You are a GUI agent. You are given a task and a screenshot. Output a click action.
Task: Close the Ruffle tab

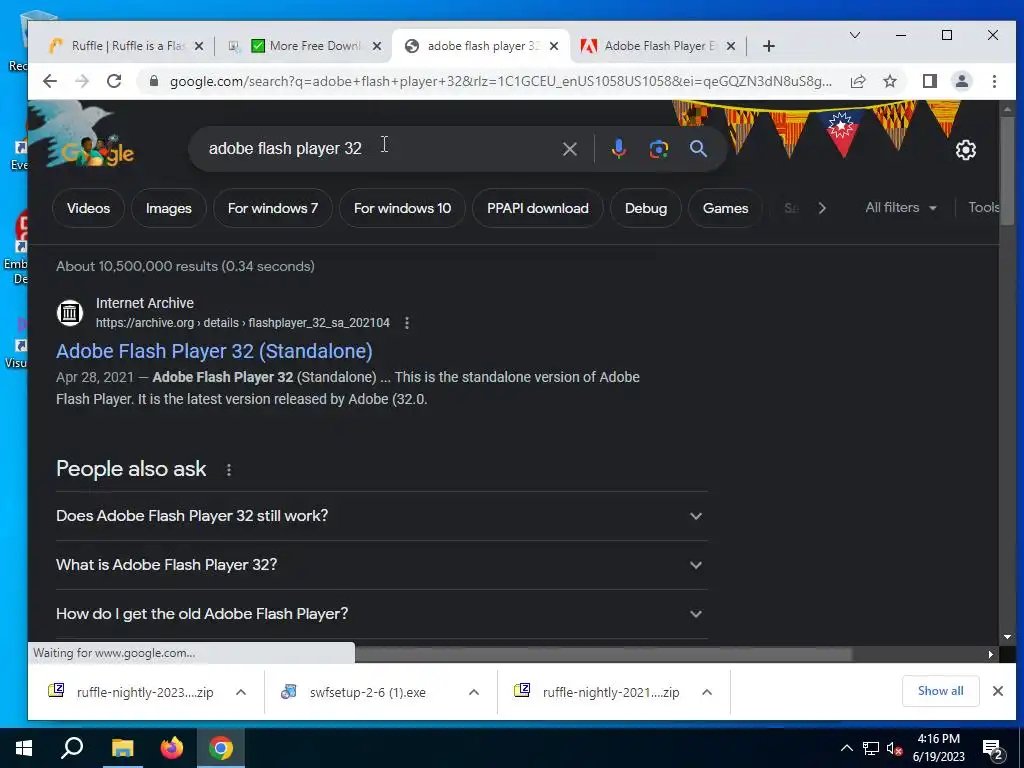(x=199, y=46)
